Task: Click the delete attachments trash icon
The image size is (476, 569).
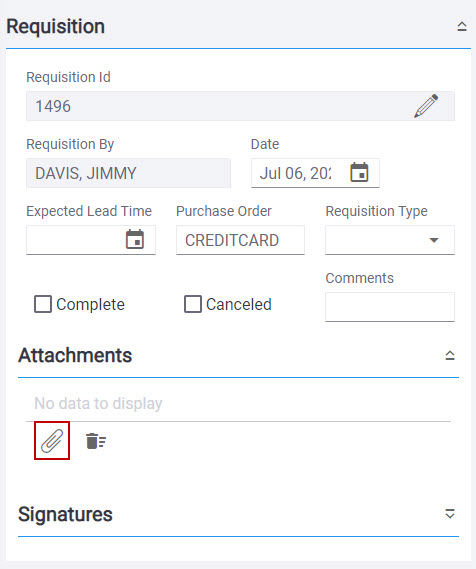Action: click(x=96, y=441)
